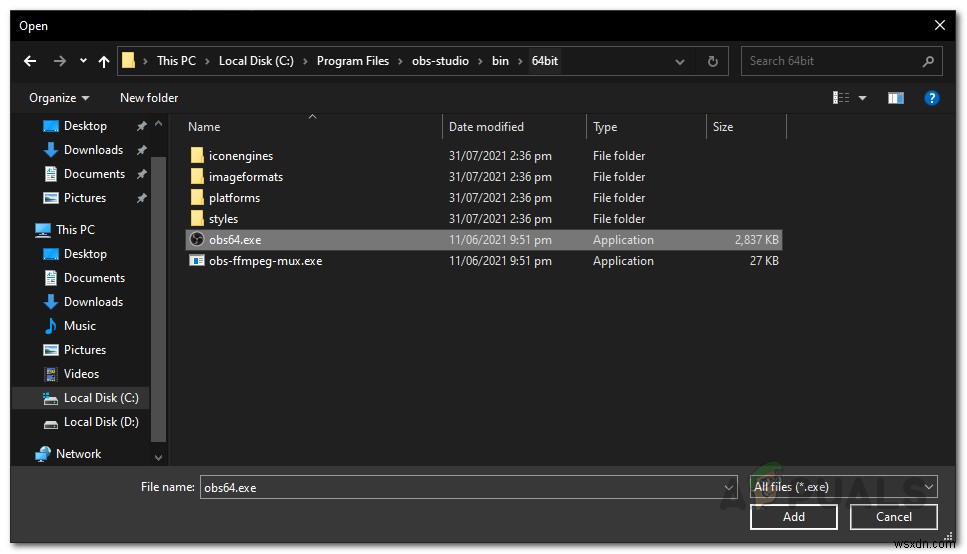Open the help question mark icon

[x=931, y=98]
